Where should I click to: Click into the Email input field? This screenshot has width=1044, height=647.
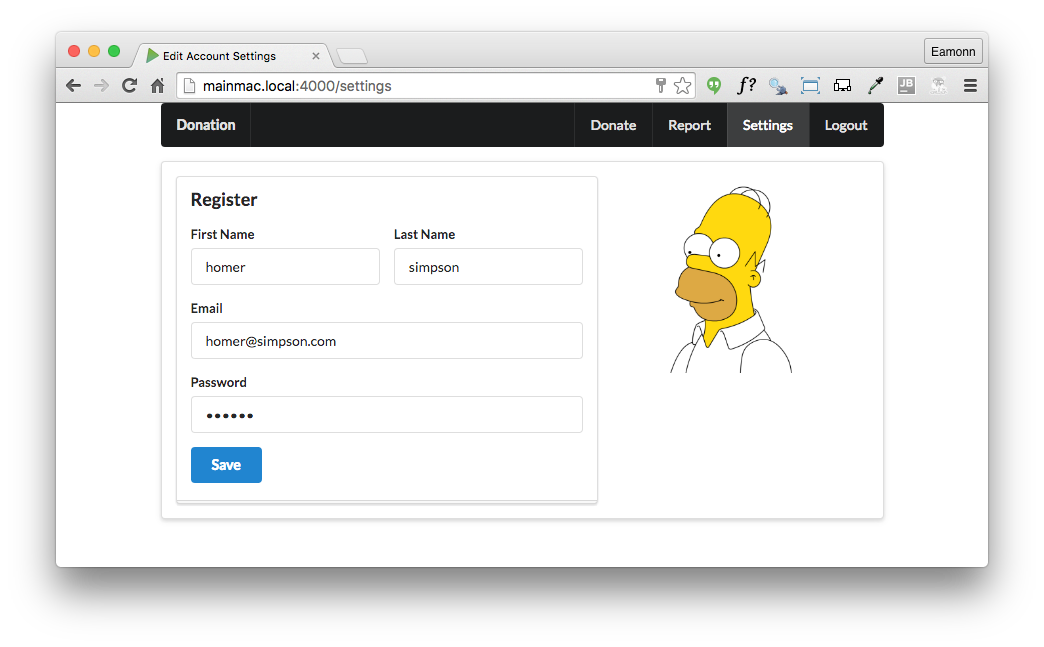point(386,341)
